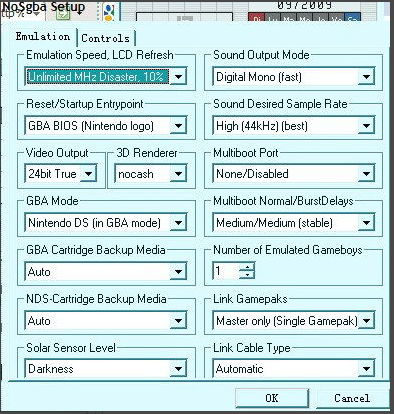The image size is (394, 414).
Task: Cancel the NoSgba Setup dialog
Action: tap(352, 398)
